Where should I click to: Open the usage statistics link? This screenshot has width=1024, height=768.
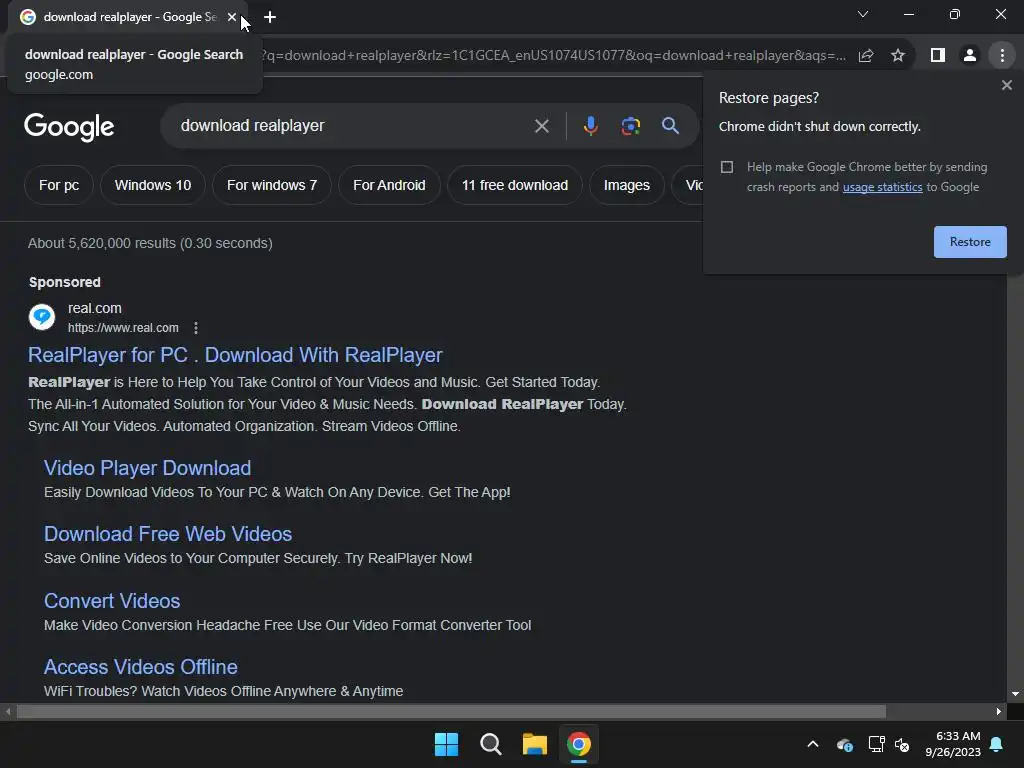pyautogui.click(x=882, y=187)
